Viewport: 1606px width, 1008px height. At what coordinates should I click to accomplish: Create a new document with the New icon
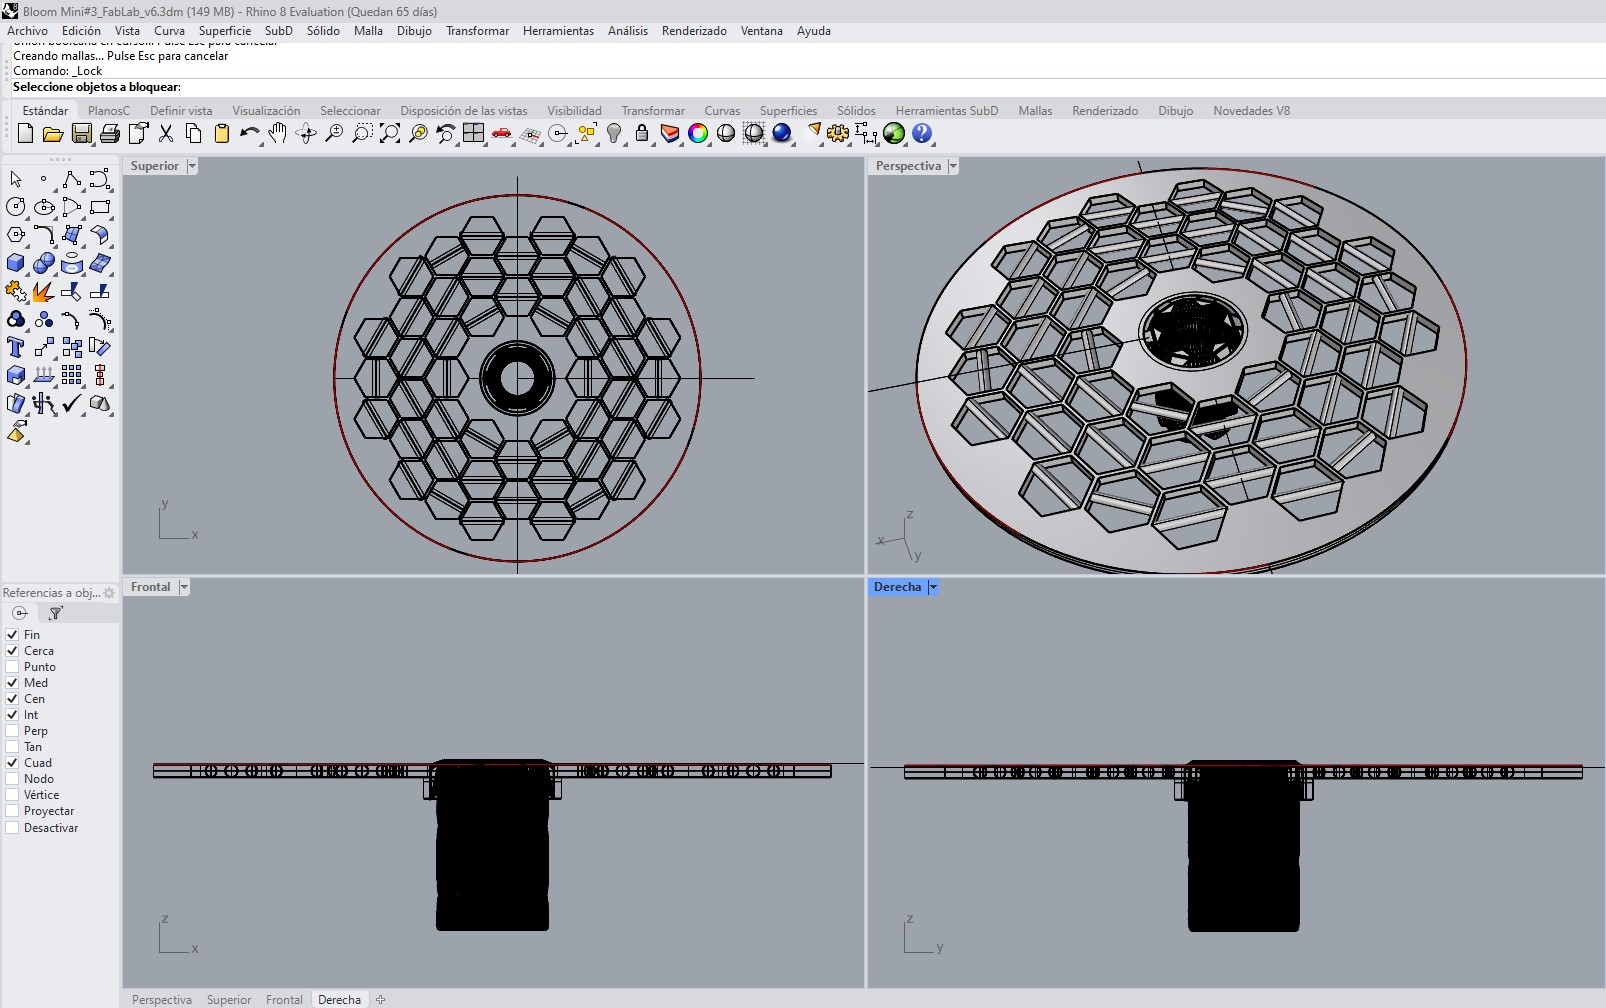click(x=26, y=134)
